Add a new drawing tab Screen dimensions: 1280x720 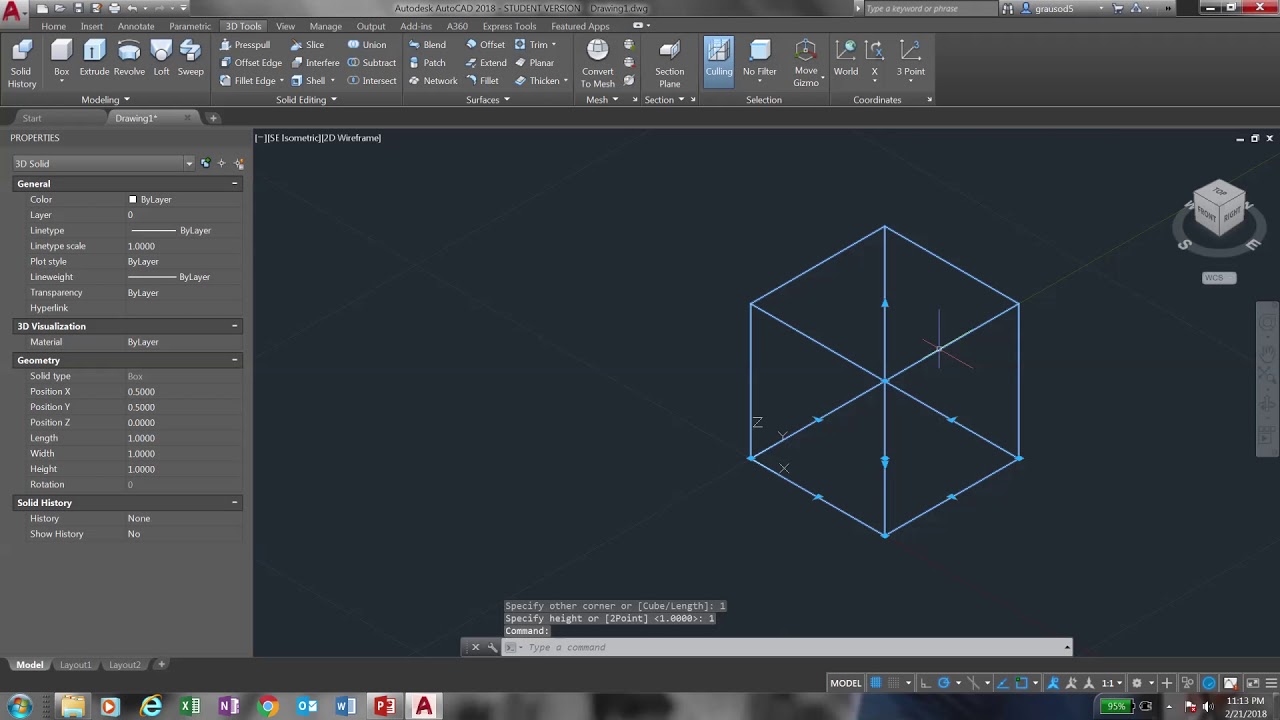click(x=213, y=118)
